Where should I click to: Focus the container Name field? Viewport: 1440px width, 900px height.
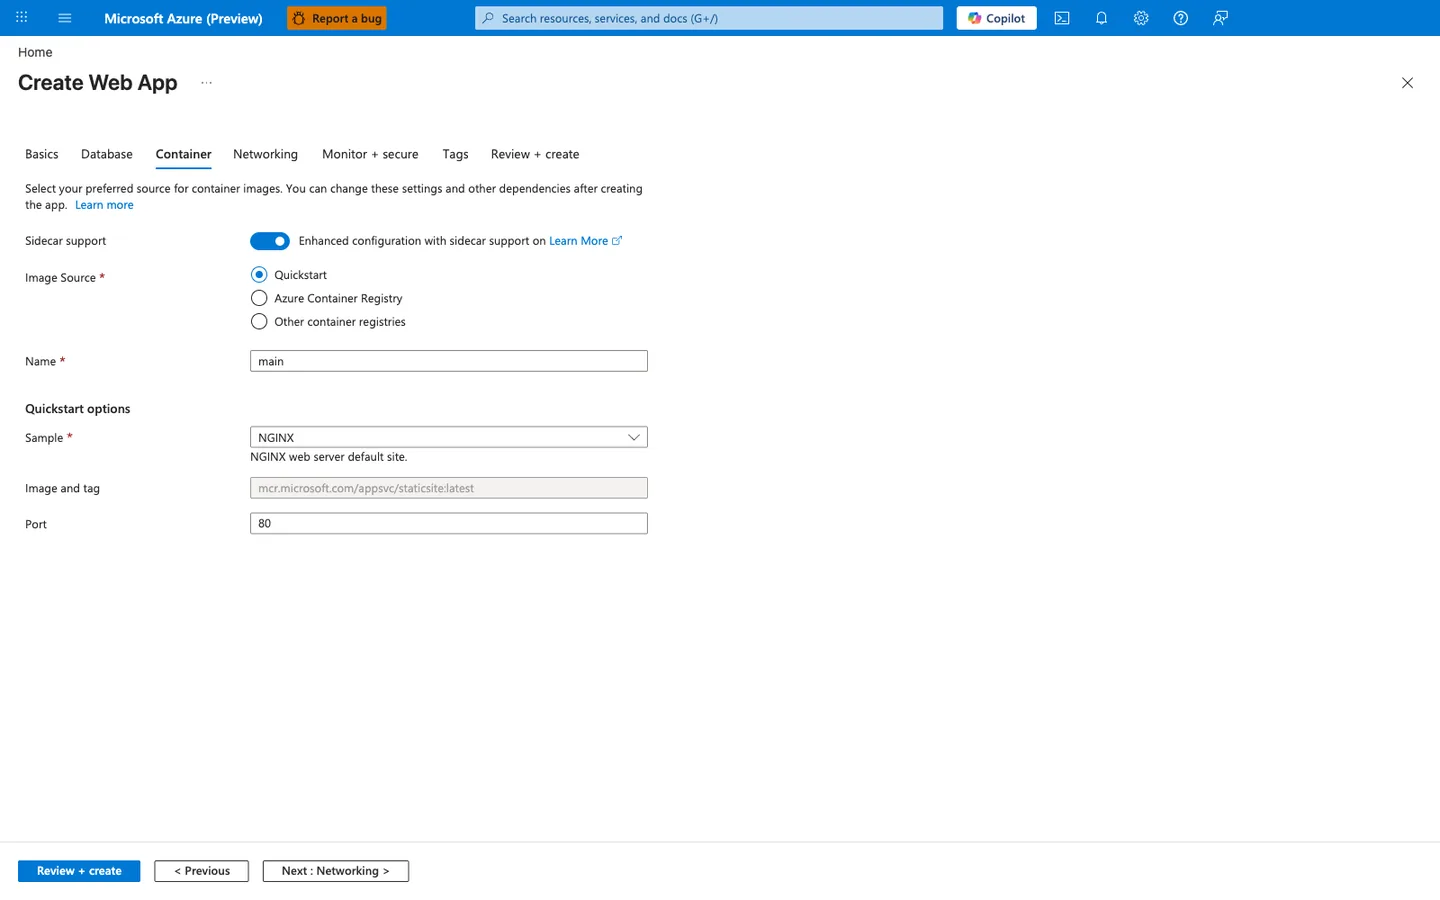coord(449,361)
